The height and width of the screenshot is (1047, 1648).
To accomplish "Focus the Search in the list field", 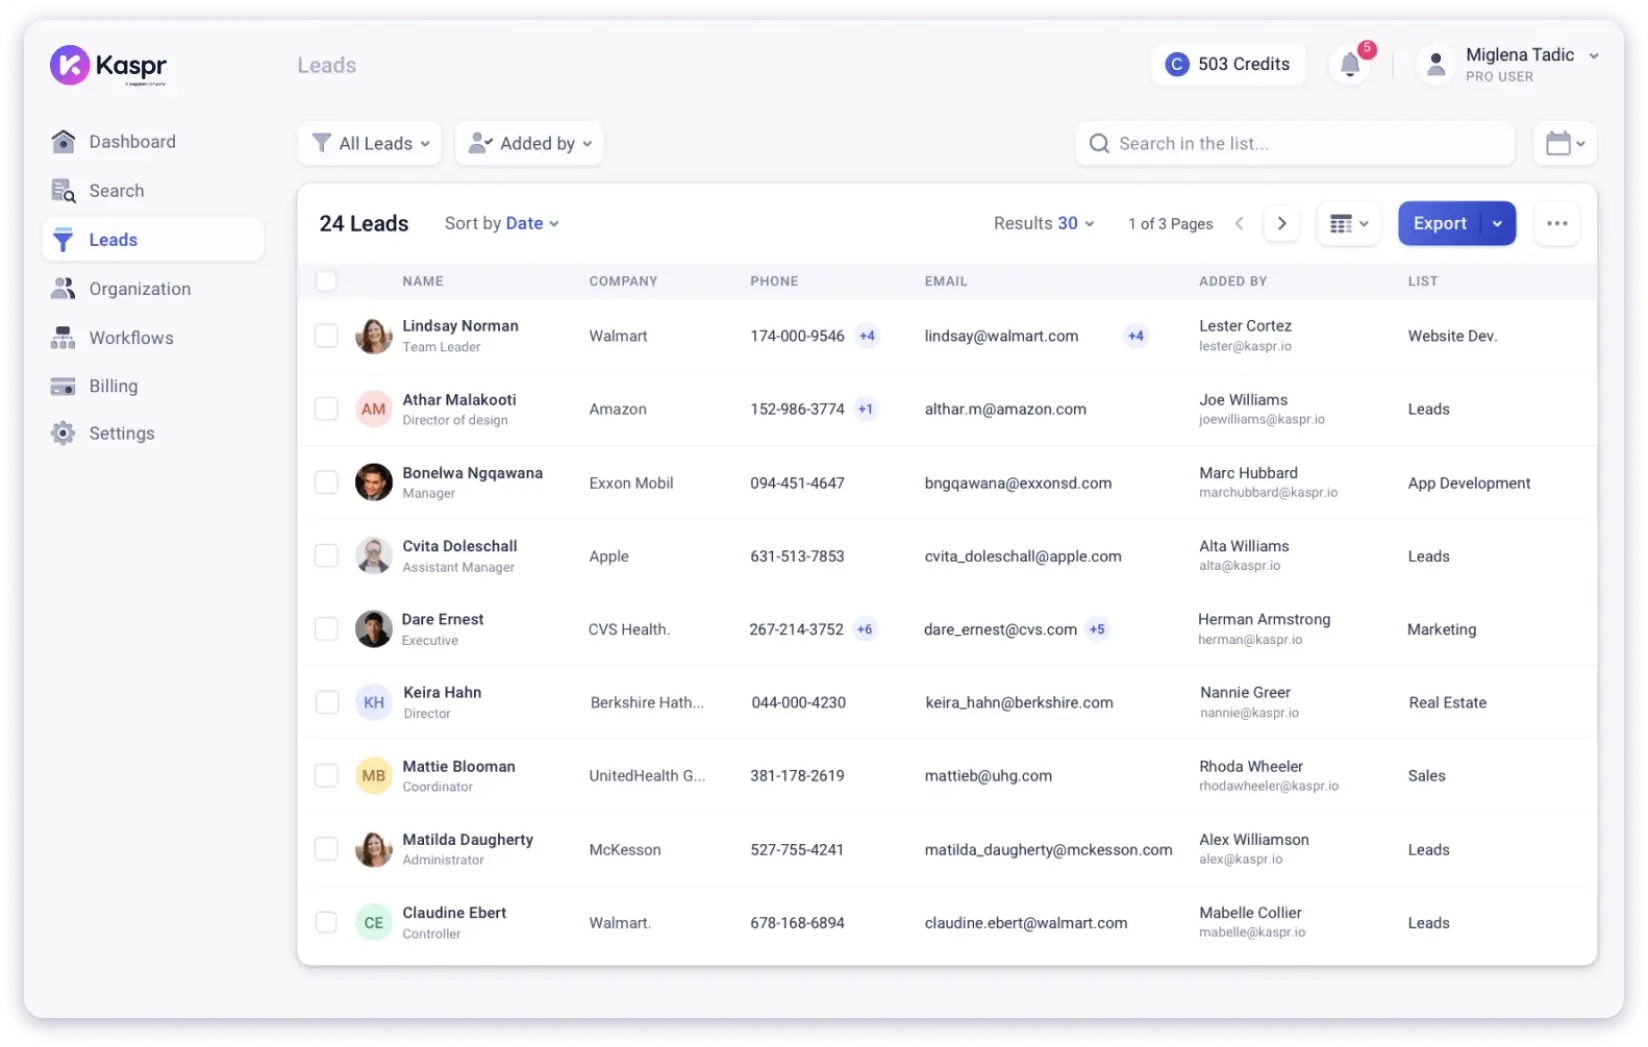I will 1295,144.
